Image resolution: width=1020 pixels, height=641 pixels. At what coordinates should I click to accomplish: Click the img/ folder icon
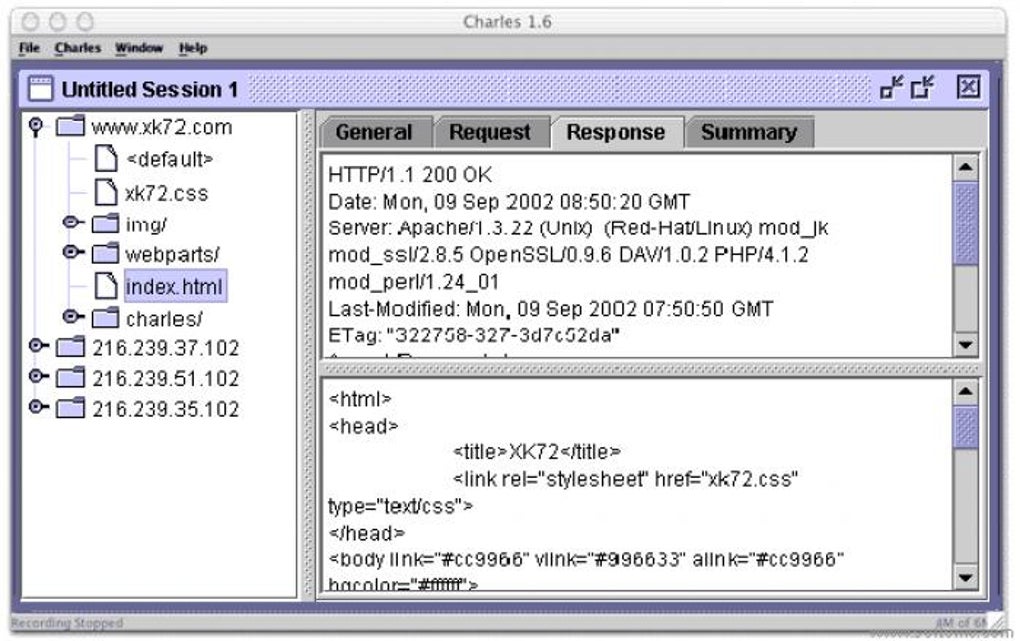[x=105, y=224]
